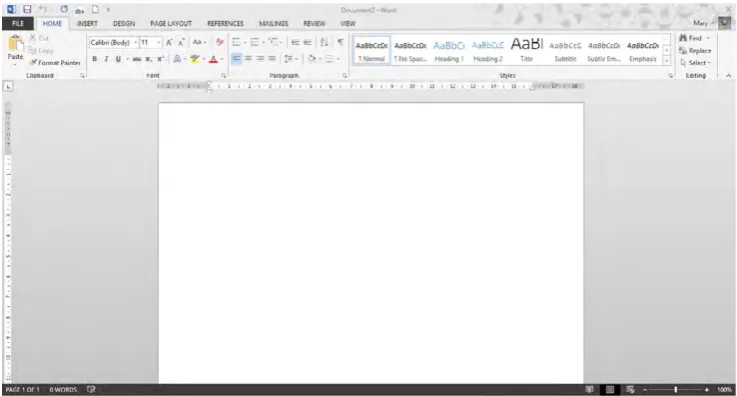Click the Text Effects outlined A icon
The image size is (737, 396).
pyautogui.click(x=177, y=59)
